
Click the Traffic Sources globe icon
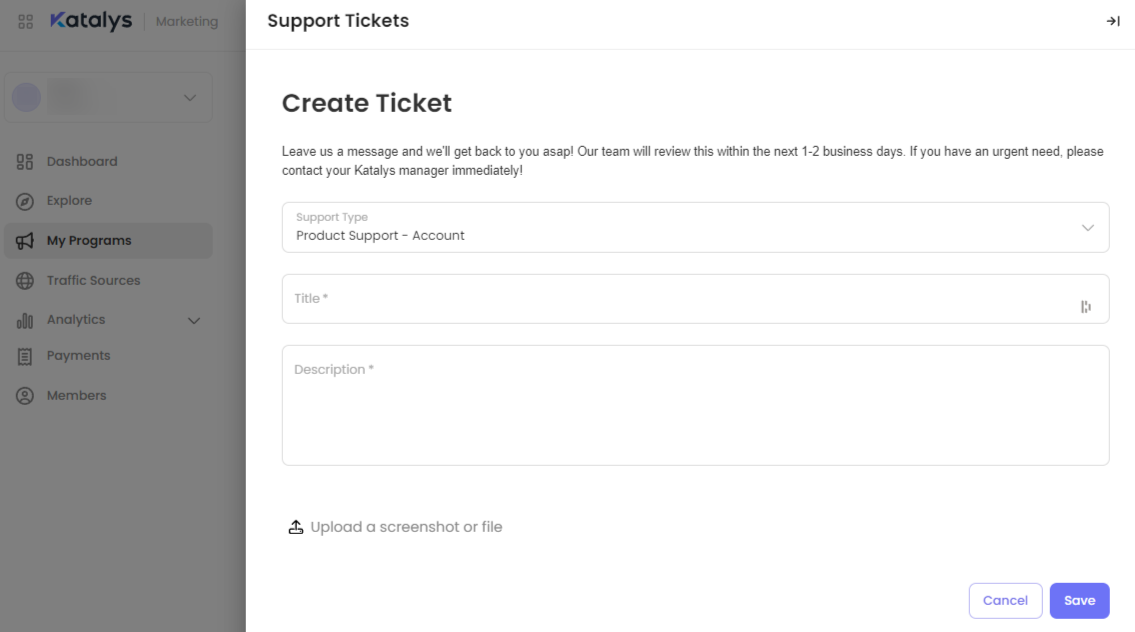click(x=25, y=281)
